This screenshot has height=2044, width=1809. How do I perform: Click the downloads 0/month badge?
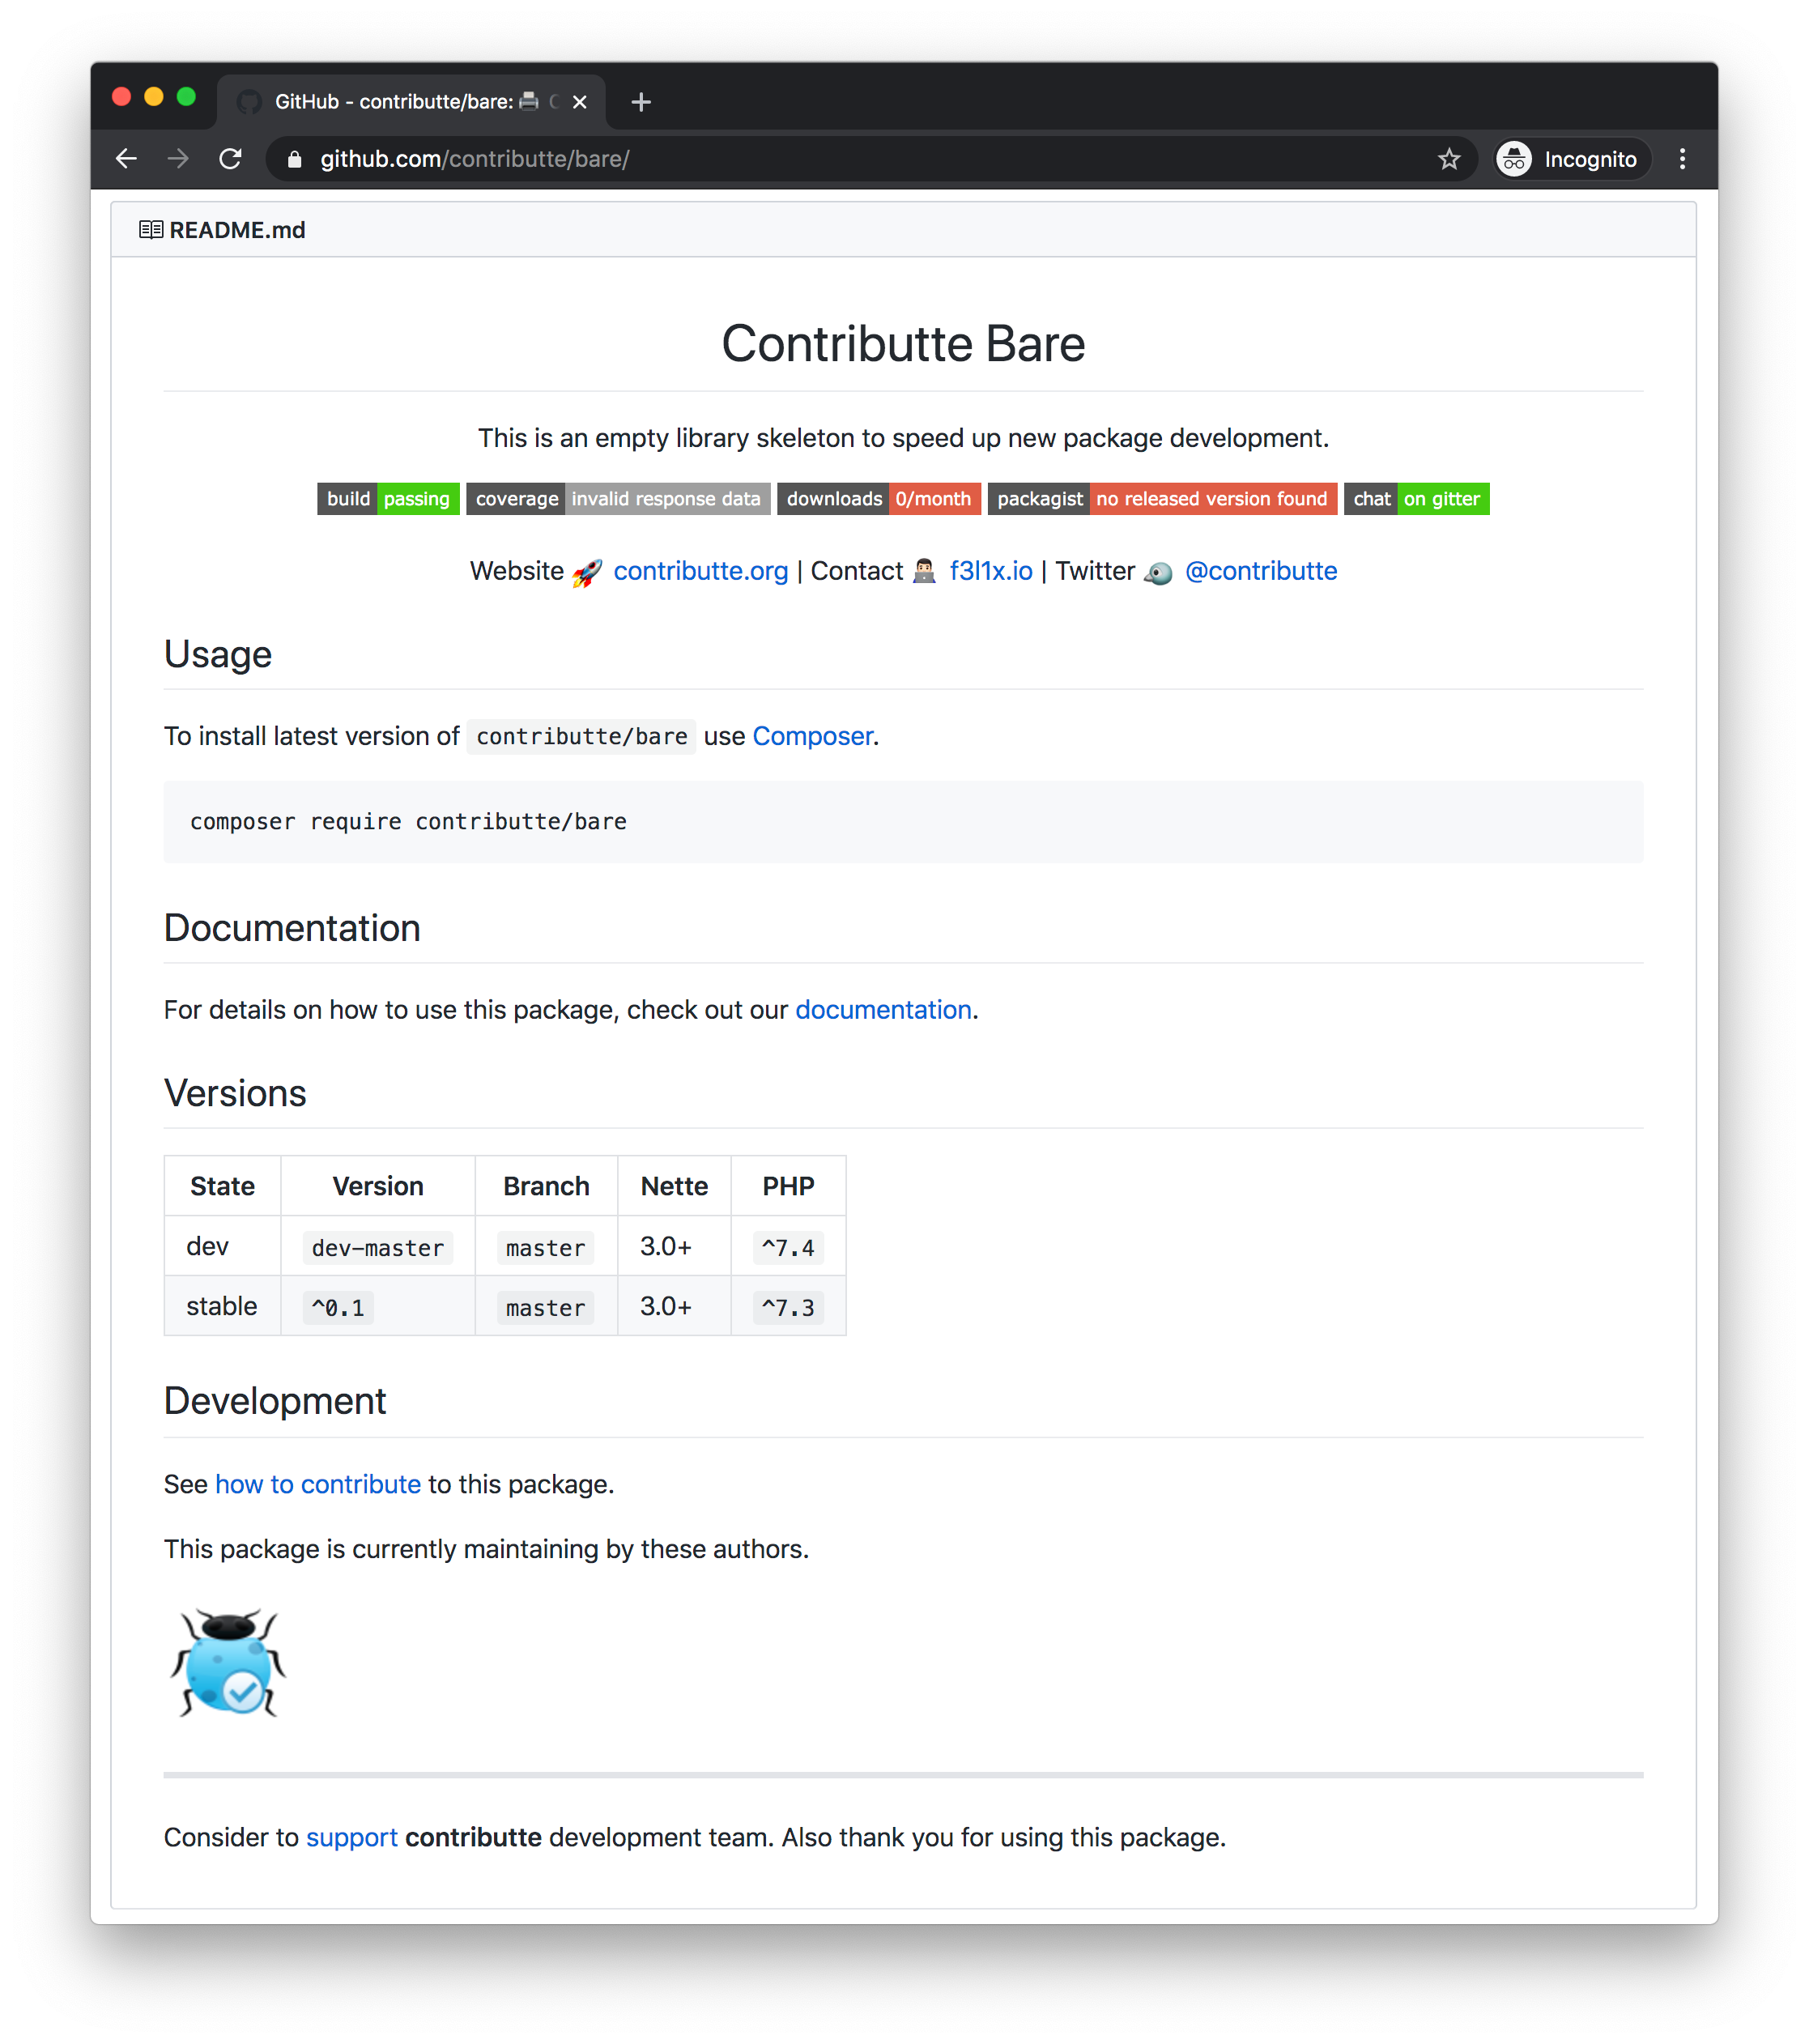tap(879, 499)
